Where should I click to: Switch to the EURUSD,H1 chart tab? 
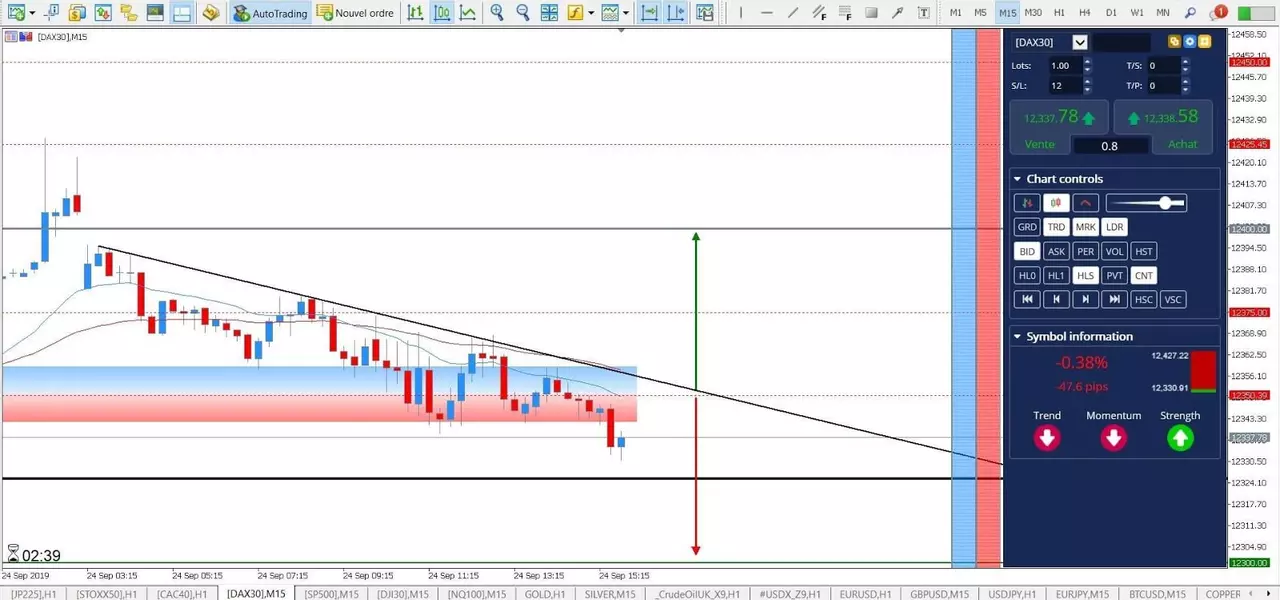(x=865, y=594)
